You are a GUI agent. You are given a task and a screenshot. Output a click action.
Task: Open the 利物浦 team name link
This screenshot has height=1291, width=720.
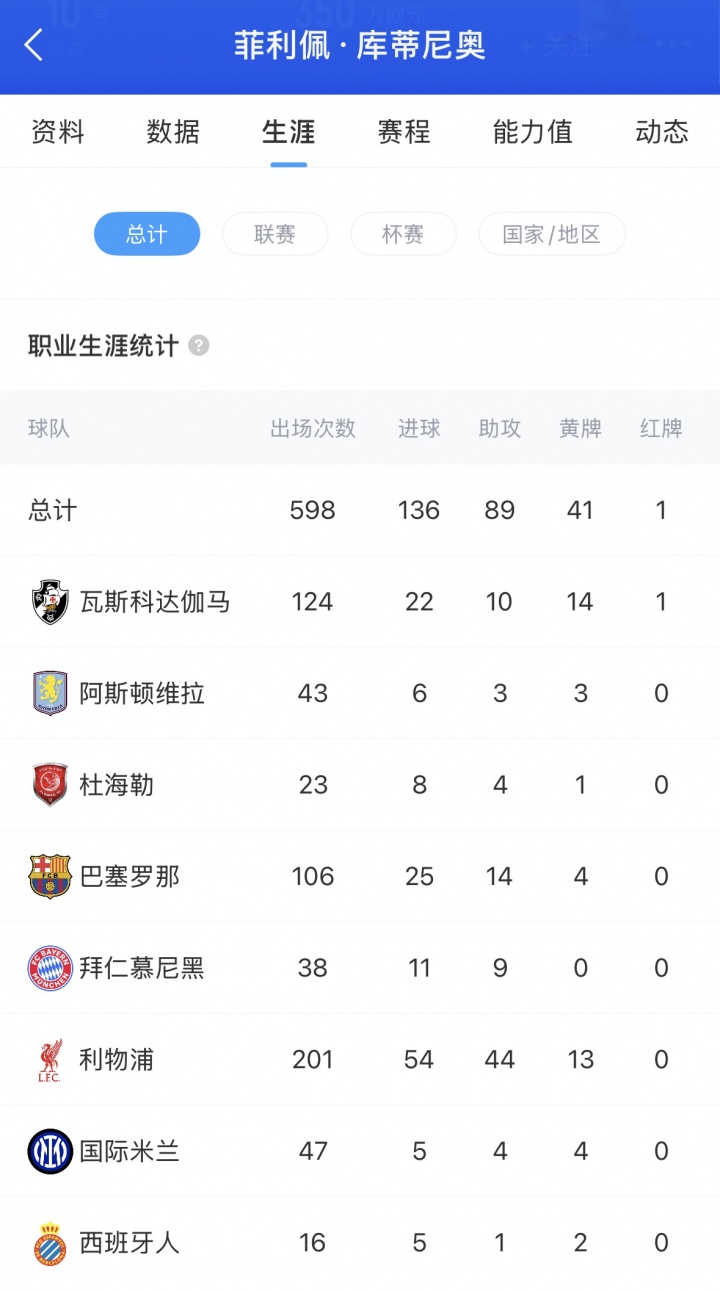[117, 1060]
